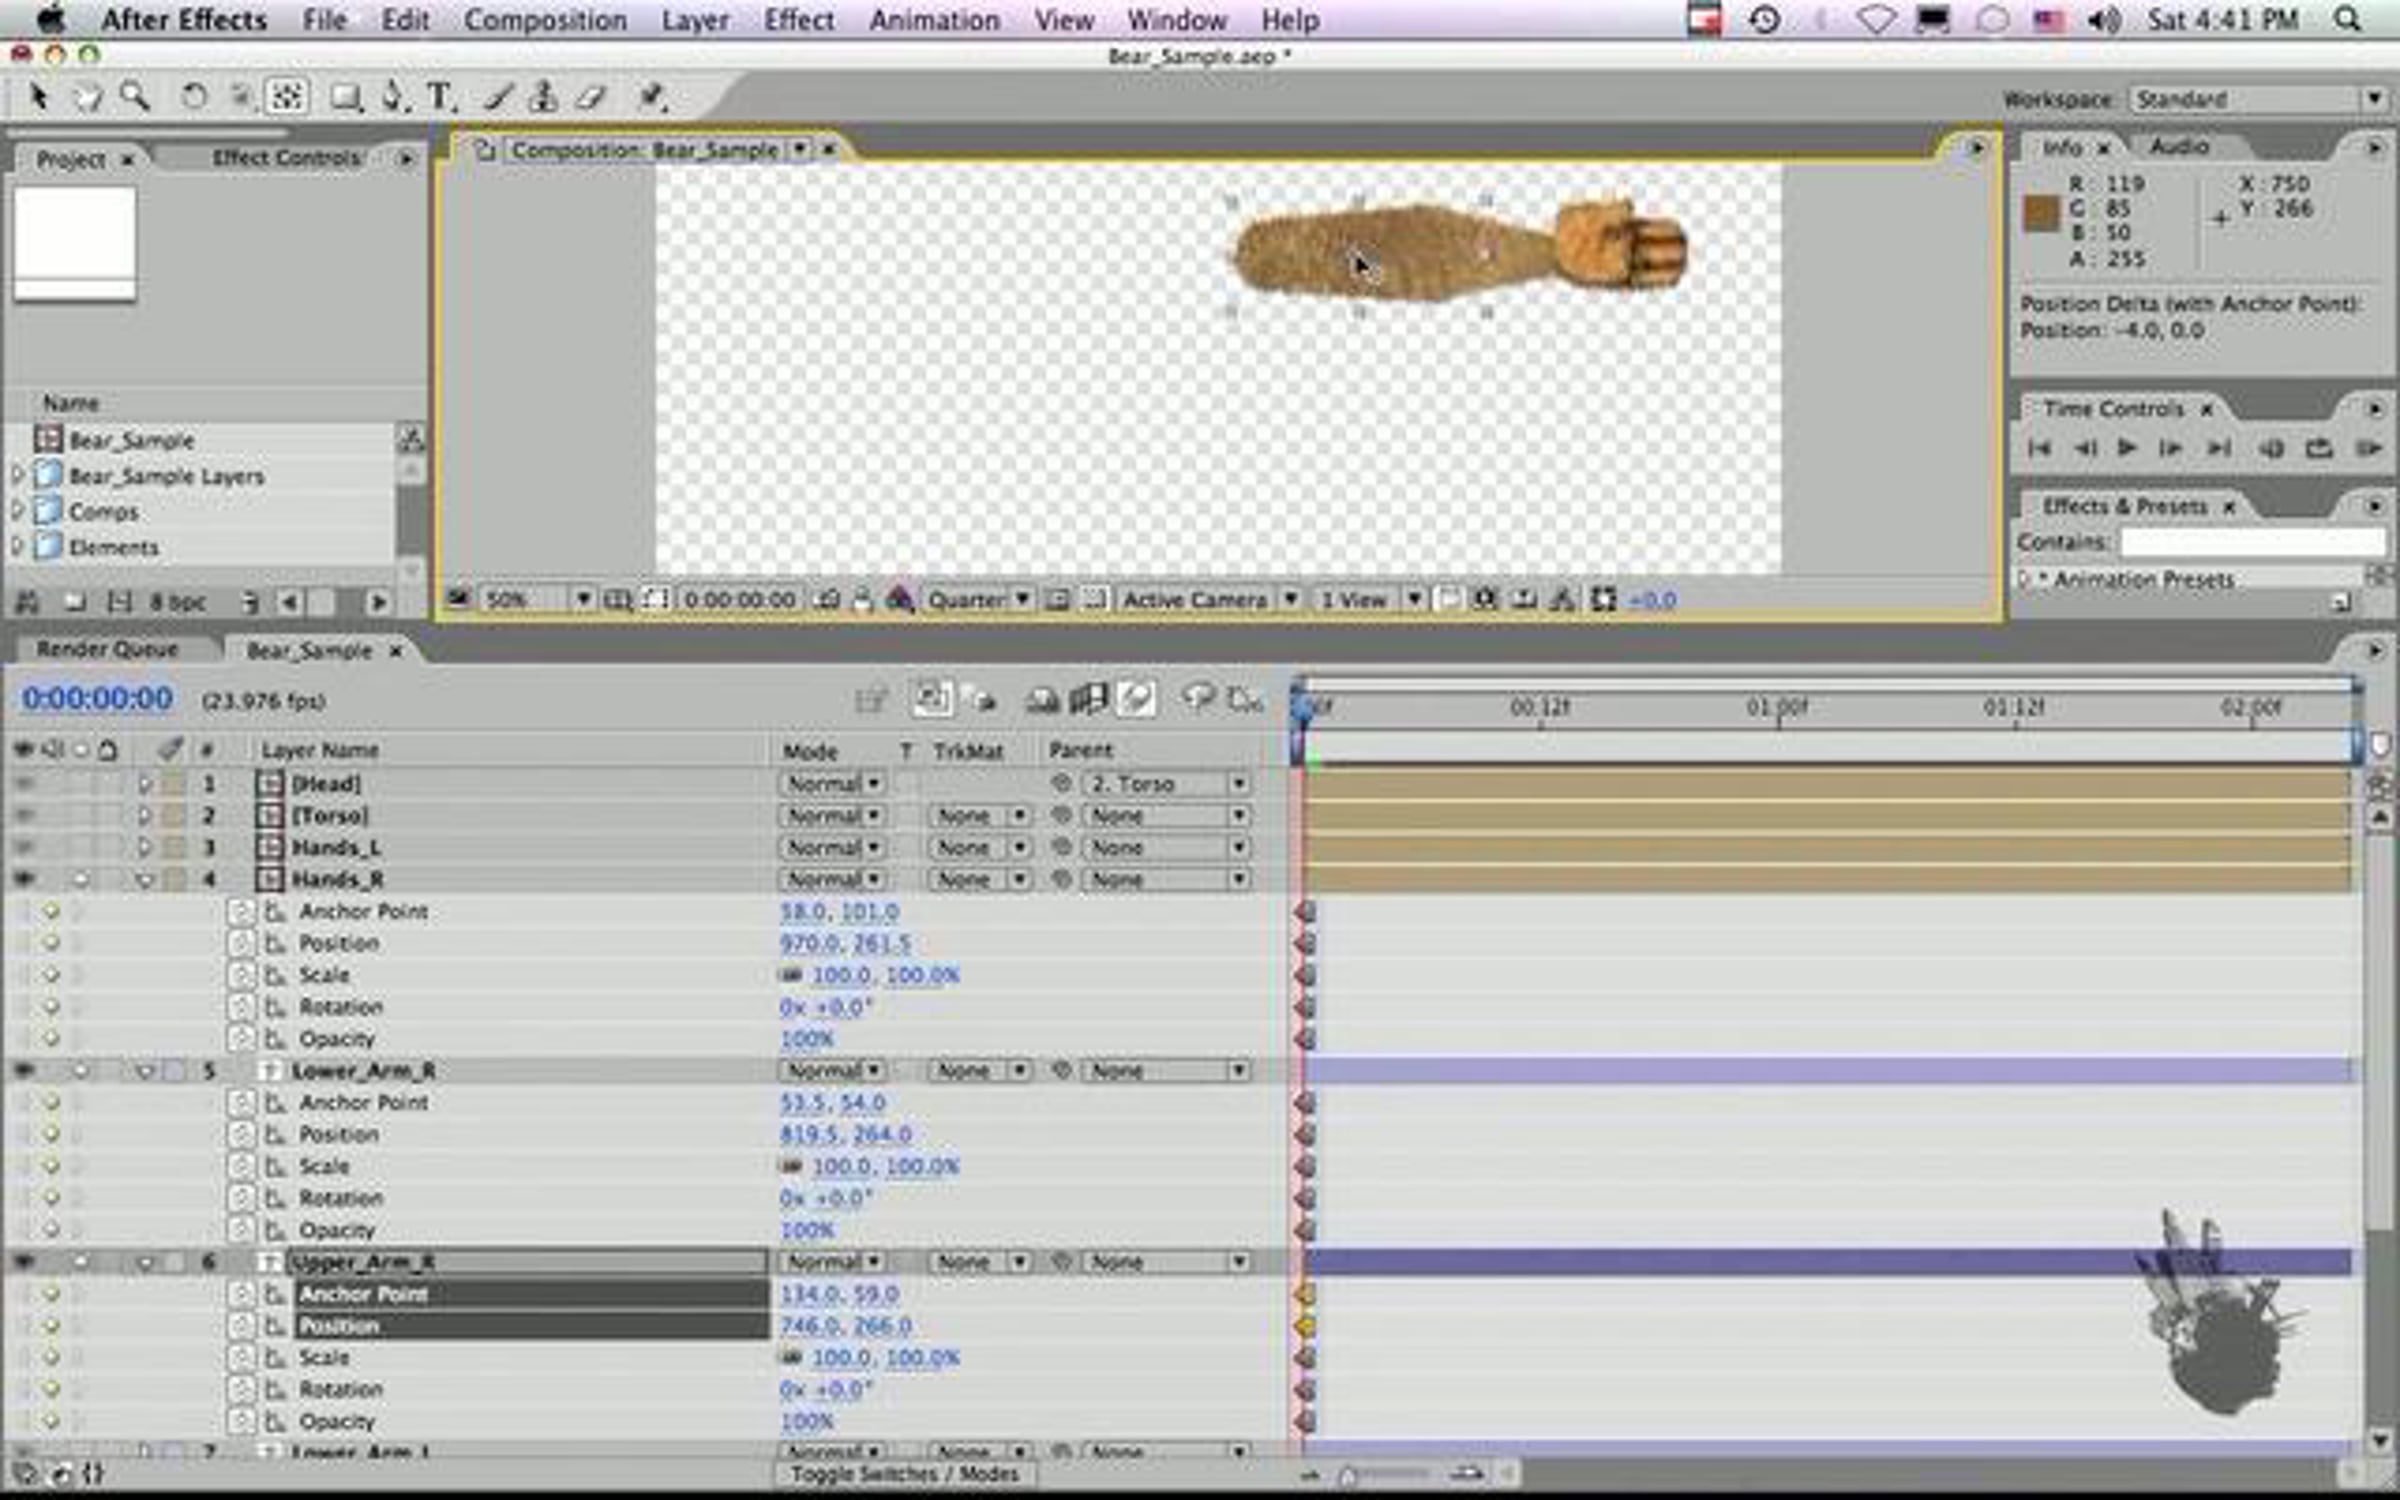Click the volume icon in menu bar

pyautogui.click(x=2104, y=20)
